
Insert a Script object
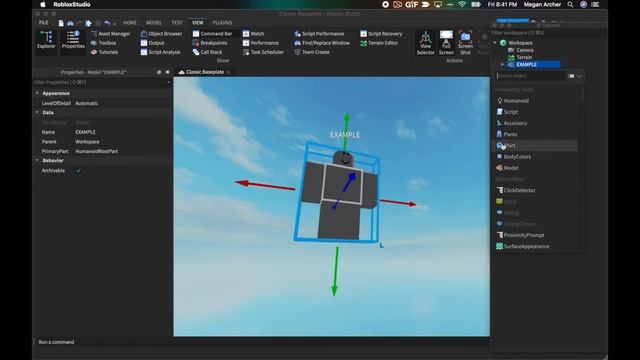click(536, 112)
